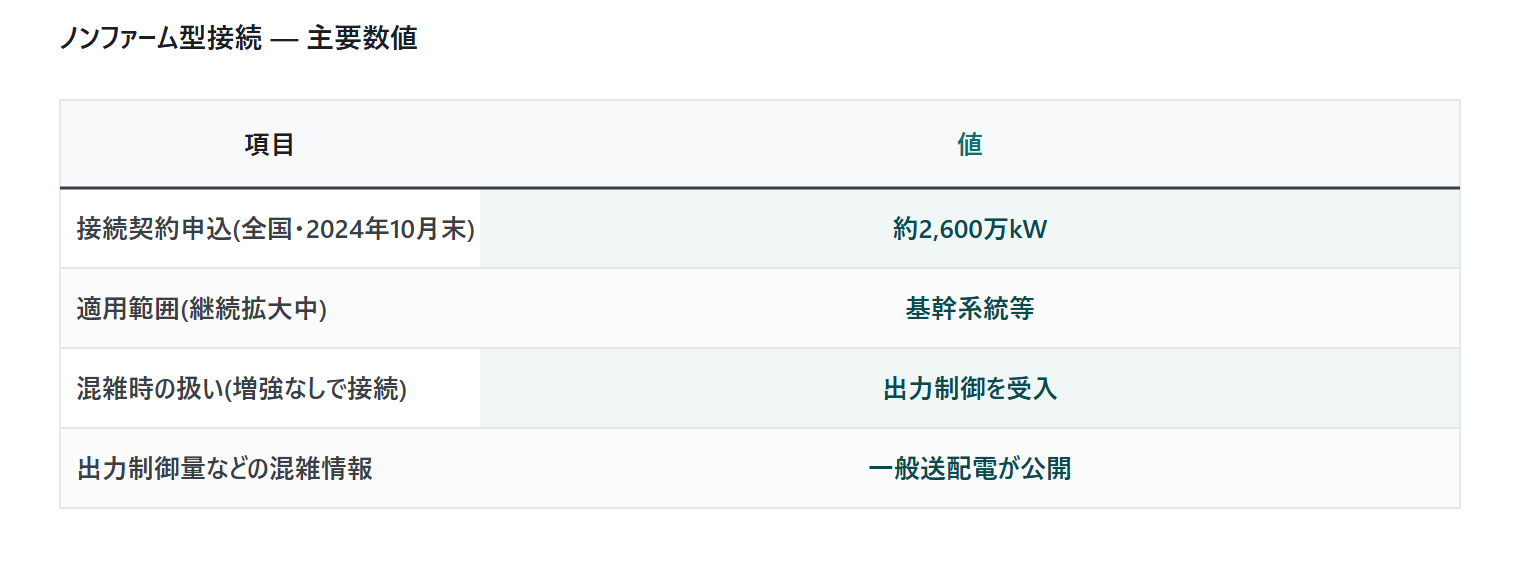1520x588 pixels.
Task: Select the 約2,600万kW value cell
Action: pos(970,229)
